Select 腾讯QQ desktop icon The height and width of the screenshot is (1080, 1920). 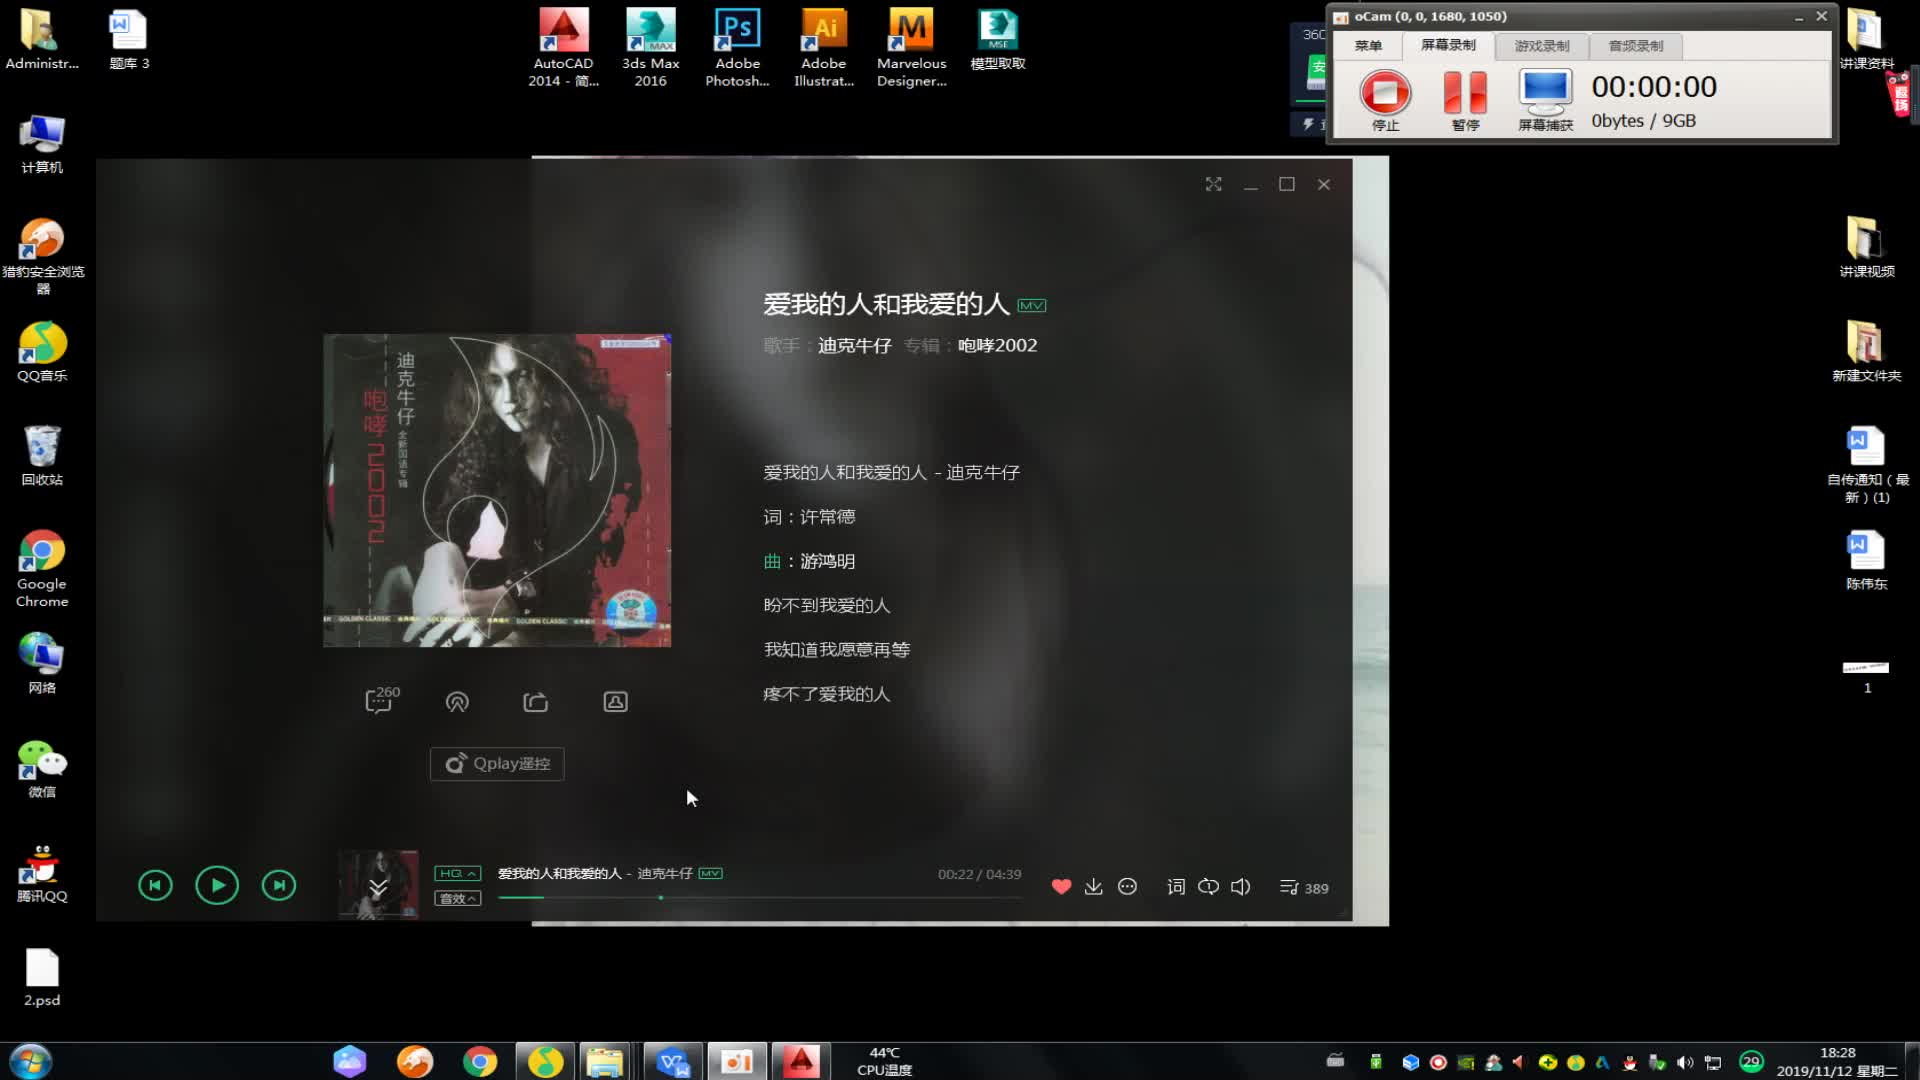[42, 873]
